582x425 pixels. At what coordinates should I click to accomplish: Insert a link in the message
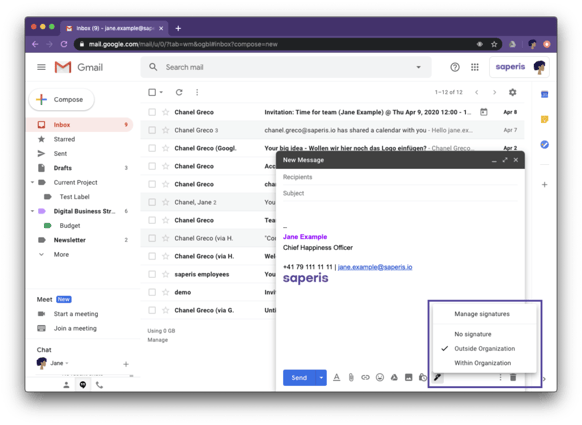pyautogui.click(x=365, y=377)
